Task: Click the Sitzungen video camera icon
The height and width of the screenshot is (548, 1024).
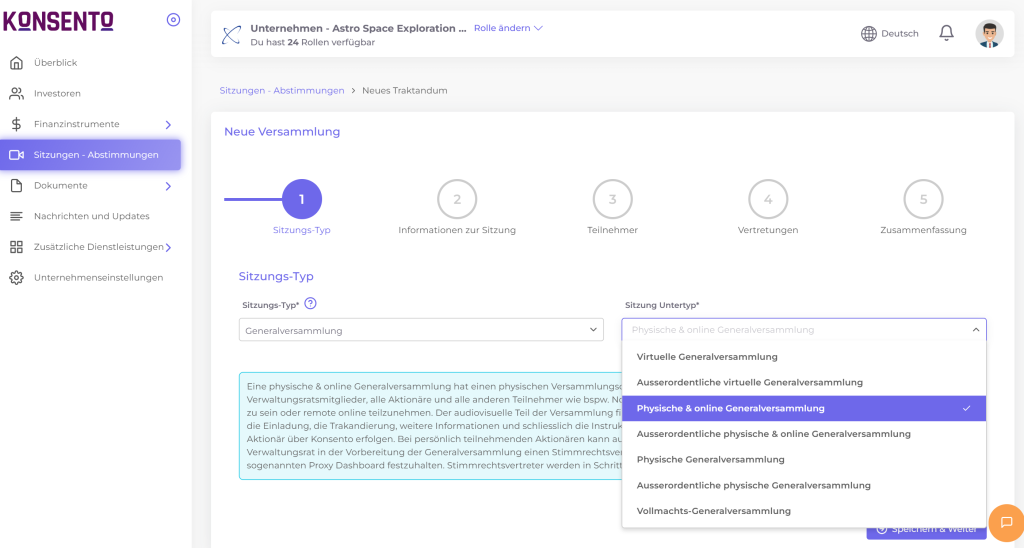Action: 16,155
